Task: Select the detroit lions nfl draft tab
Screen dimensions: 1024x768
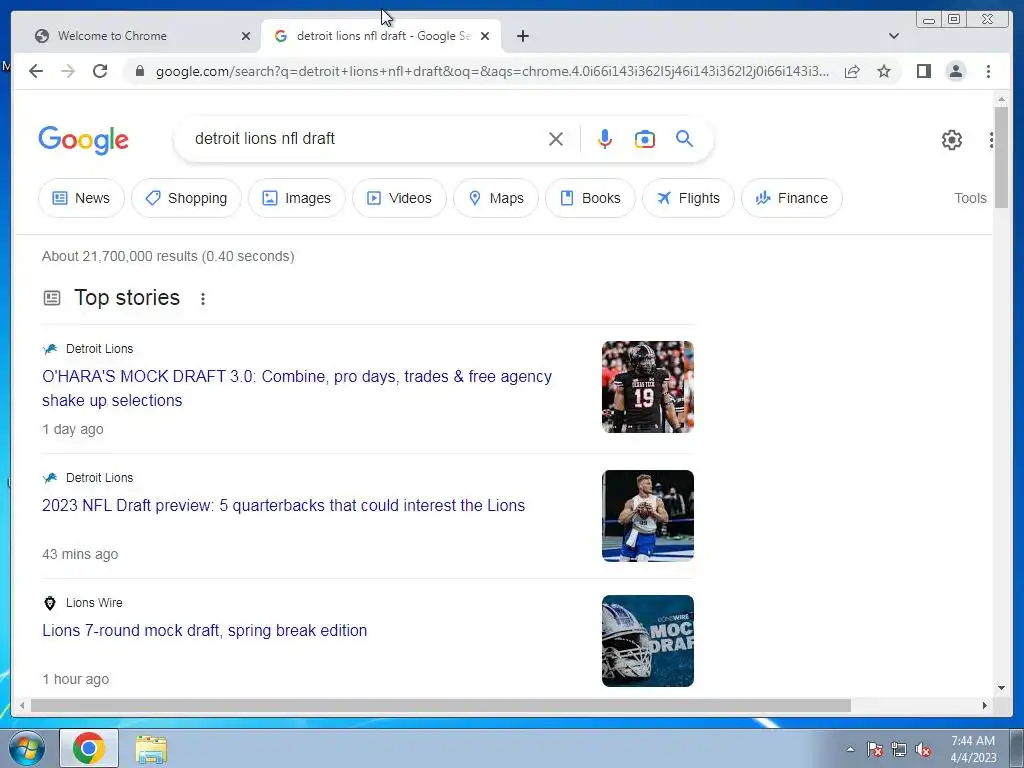Action: [381, 36]
